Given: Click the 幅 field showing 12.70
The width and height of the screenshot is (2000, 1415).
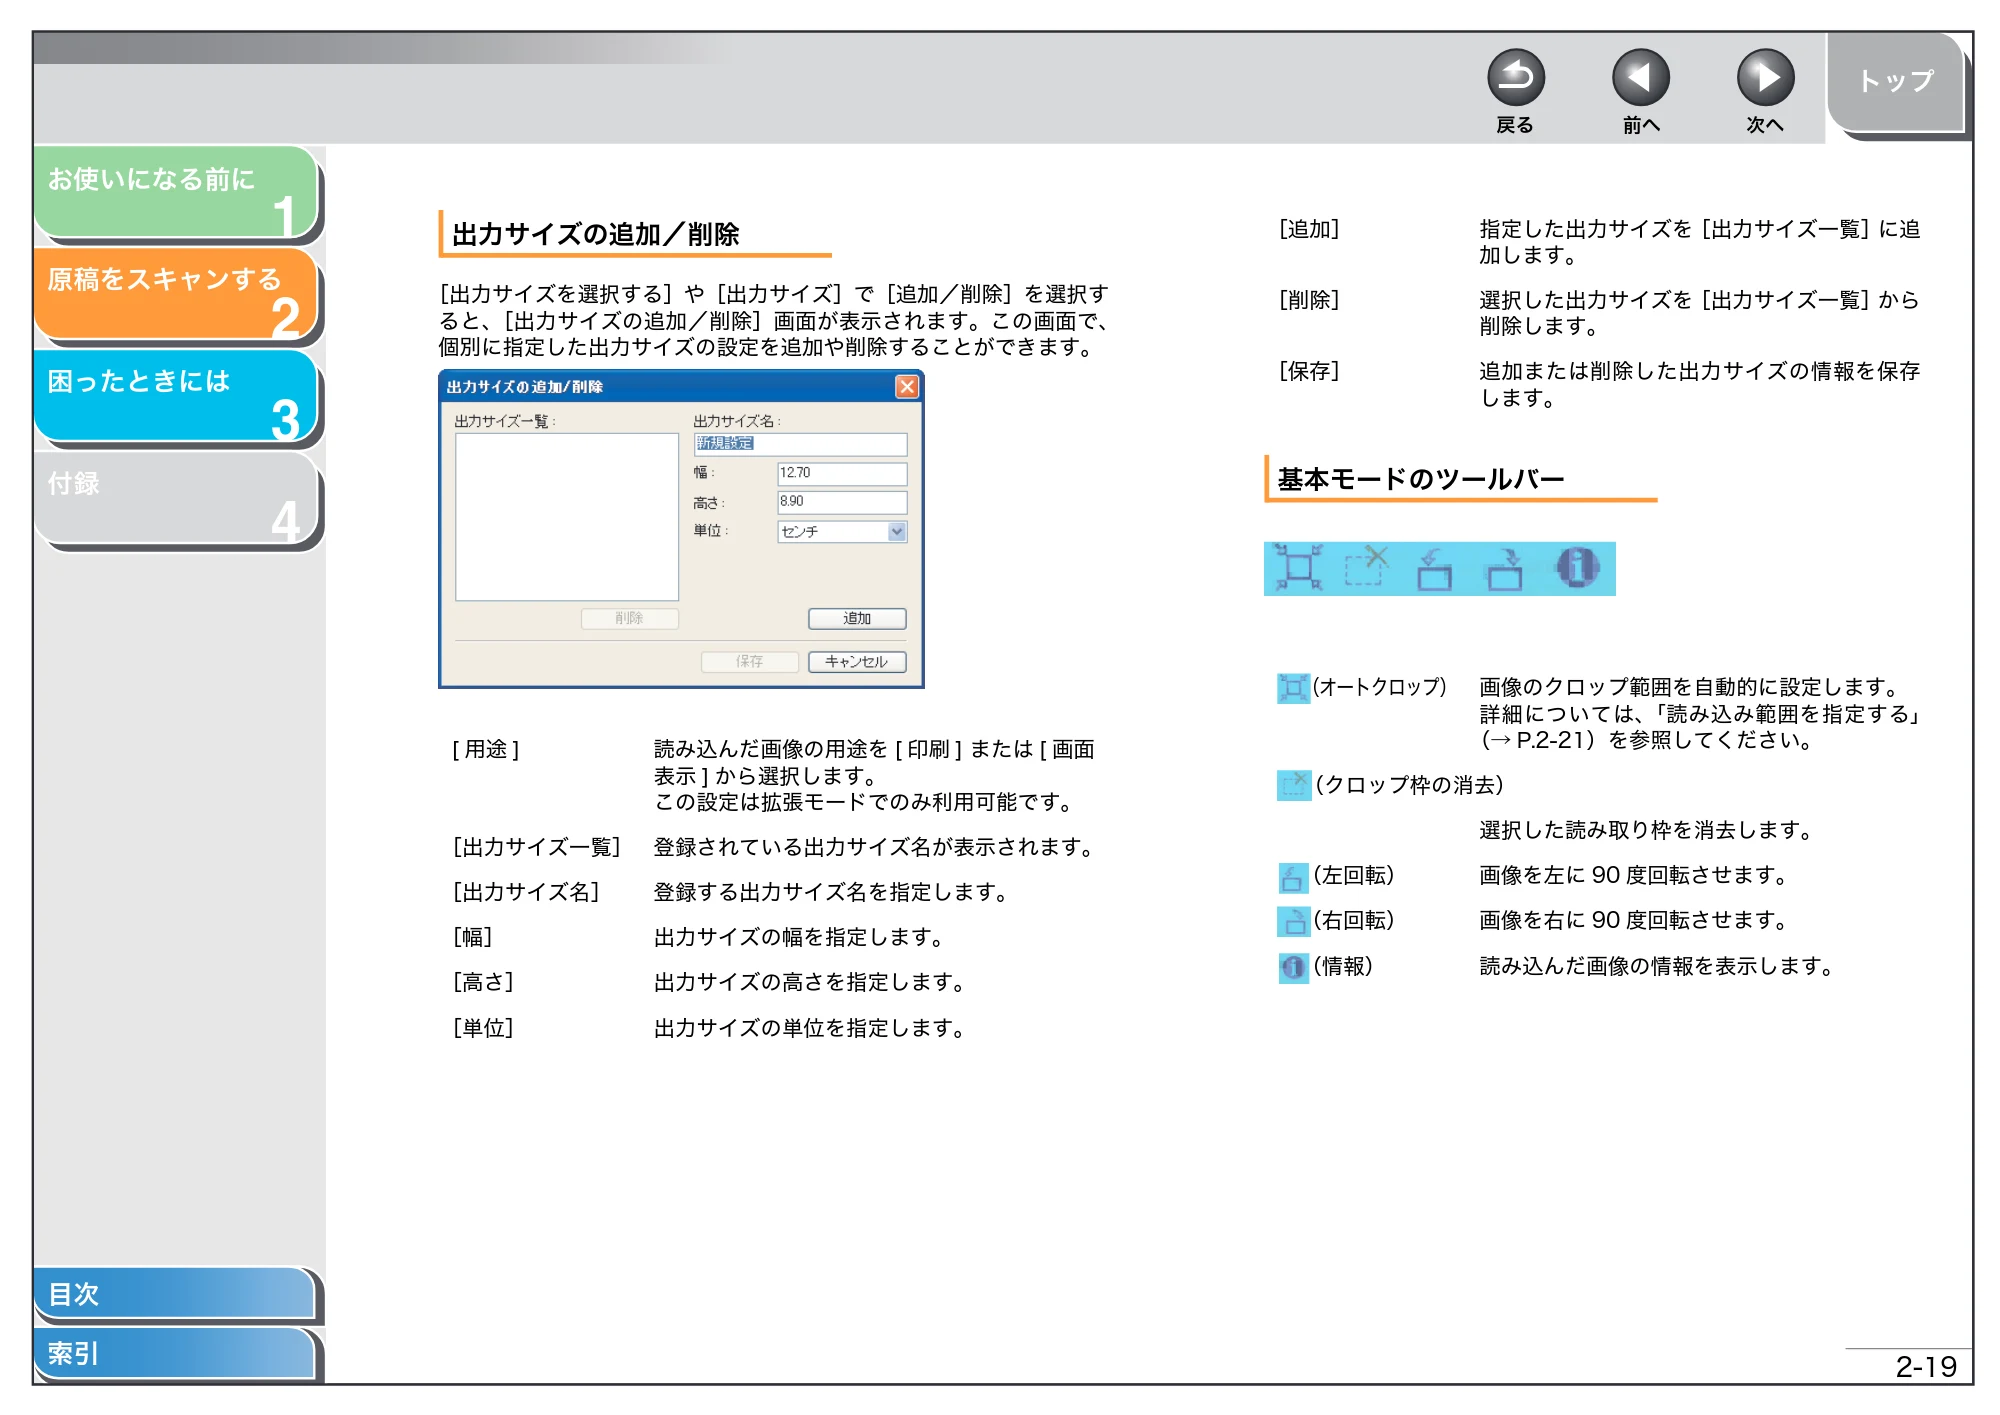Looking at the screenshot, I should click(x=842, y=472).
